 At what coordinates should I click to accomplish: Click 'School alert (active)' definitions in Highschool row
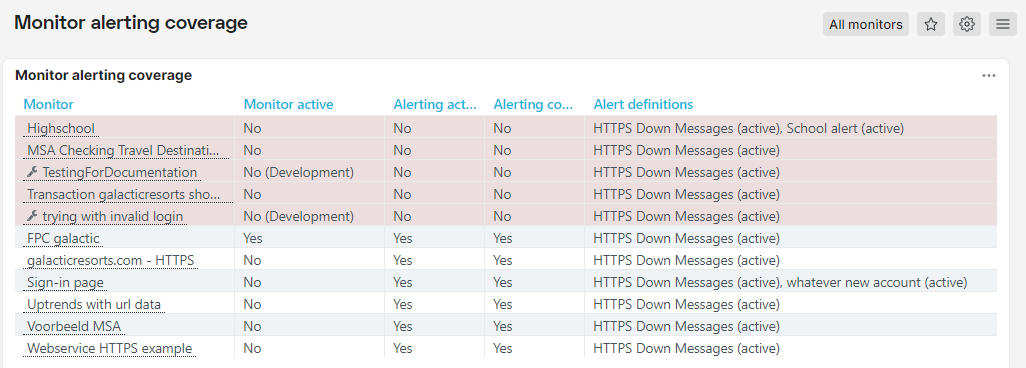coord(845,128)
